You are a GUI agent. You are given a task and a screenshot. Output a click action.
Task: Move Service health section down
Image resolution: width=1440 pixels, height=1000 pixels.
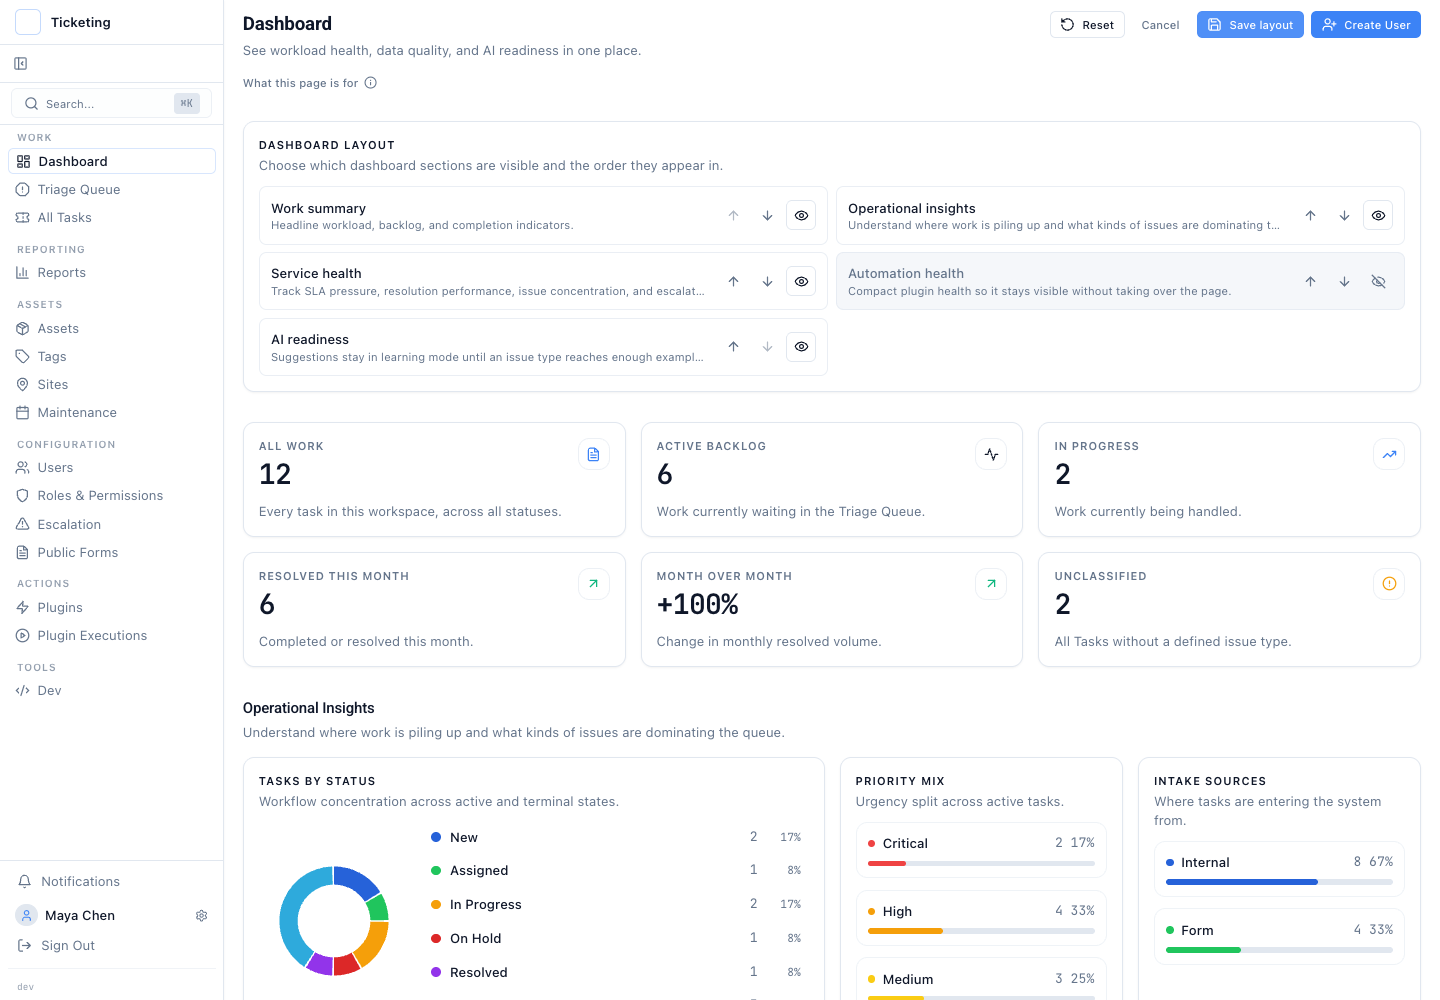pos(767,282)
